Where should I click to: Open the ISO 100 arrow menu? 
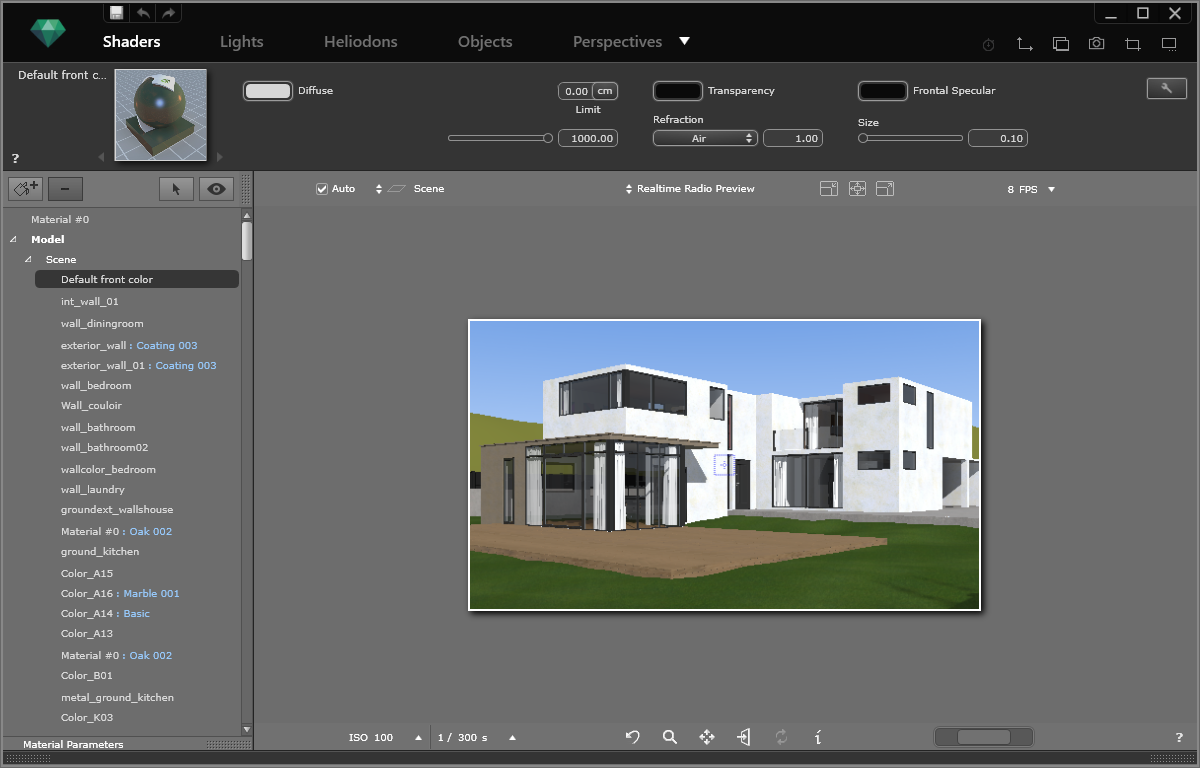[x=418, y=737]
